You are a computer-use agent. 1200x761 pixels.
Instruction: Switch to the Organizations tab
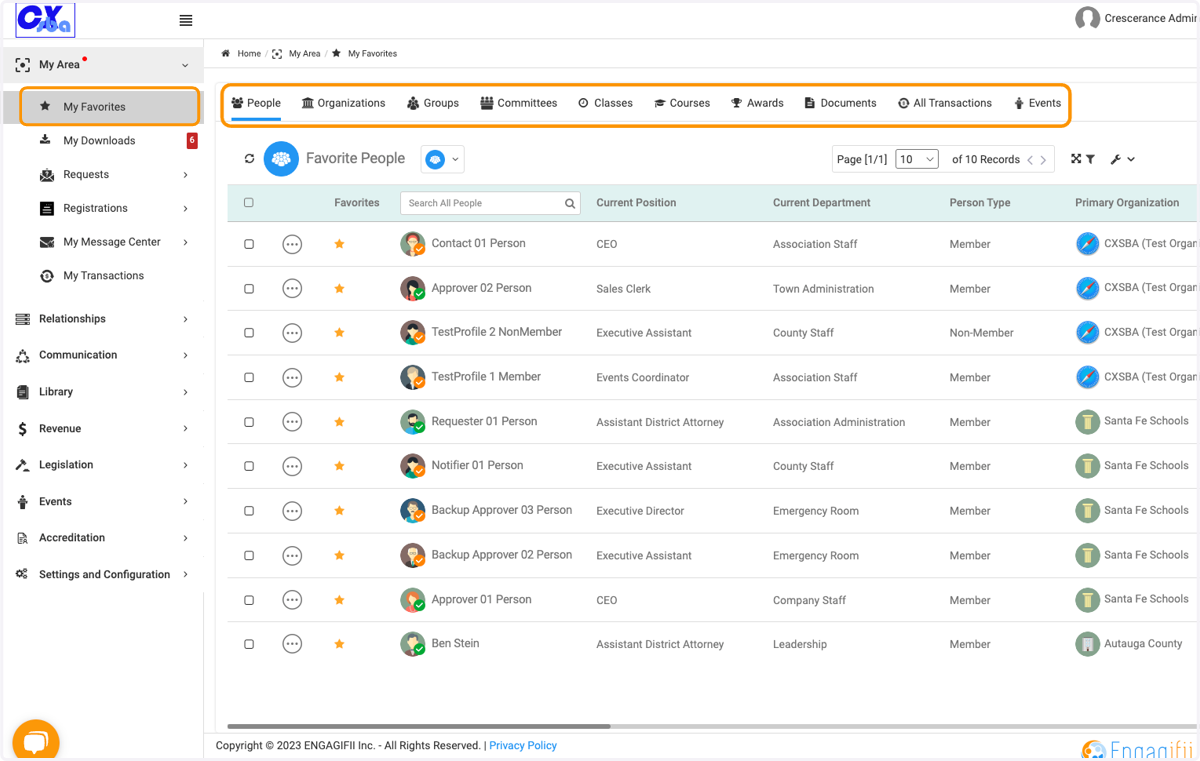pos(343,103)
